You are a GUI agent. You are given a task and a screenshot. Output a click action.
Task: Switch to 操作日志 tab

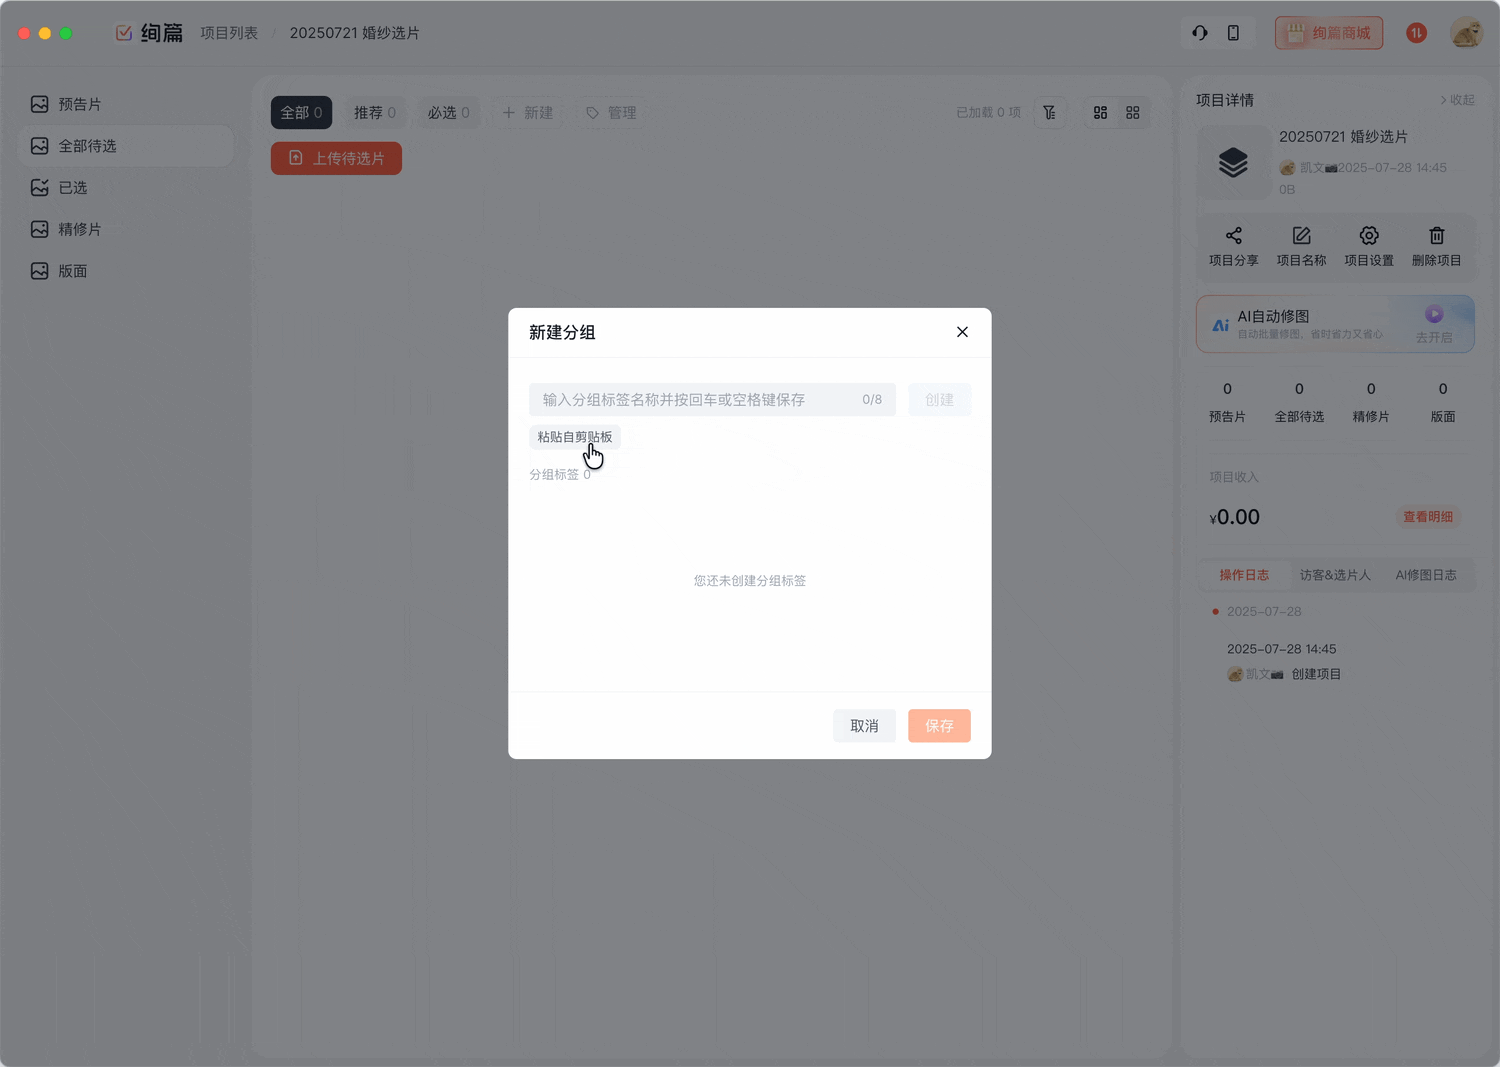1244,575
